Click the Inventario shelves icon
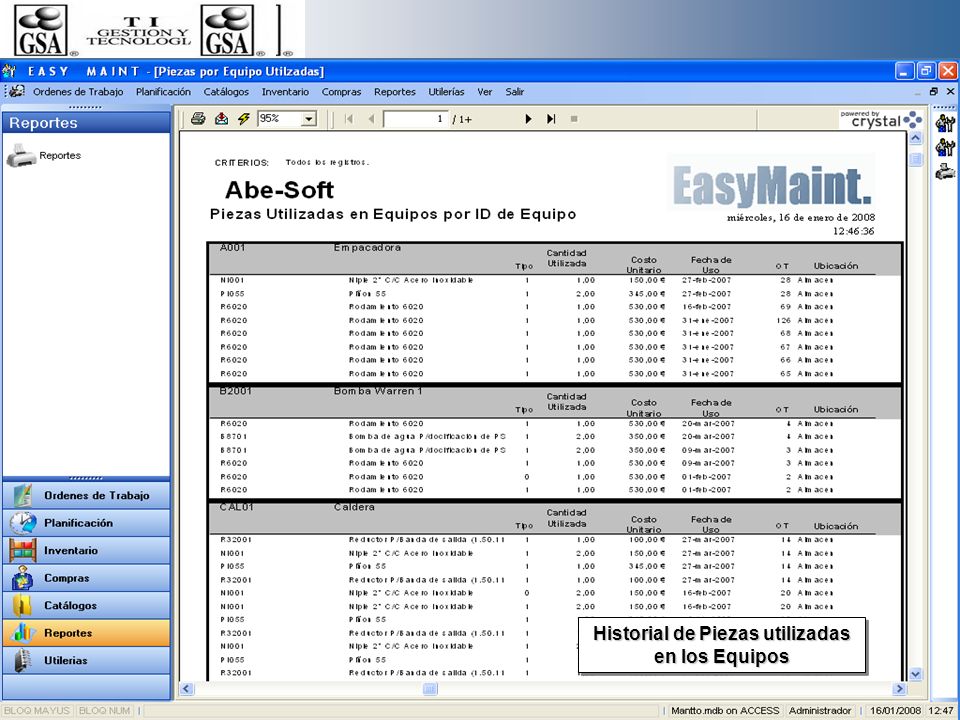This screenshot has height=720, width=960. click(x=23, y=550)
